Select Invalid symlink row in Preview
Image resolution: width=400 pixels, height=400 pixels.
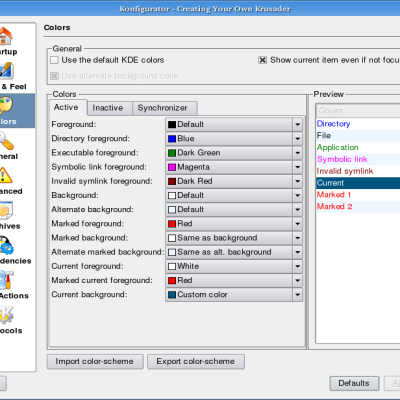click(358, 171)
